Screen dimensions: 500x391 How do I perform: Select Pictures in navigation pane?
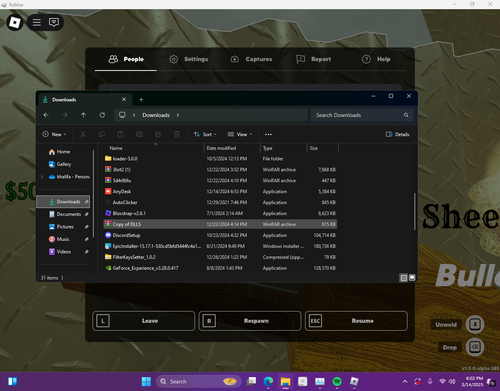61,227
